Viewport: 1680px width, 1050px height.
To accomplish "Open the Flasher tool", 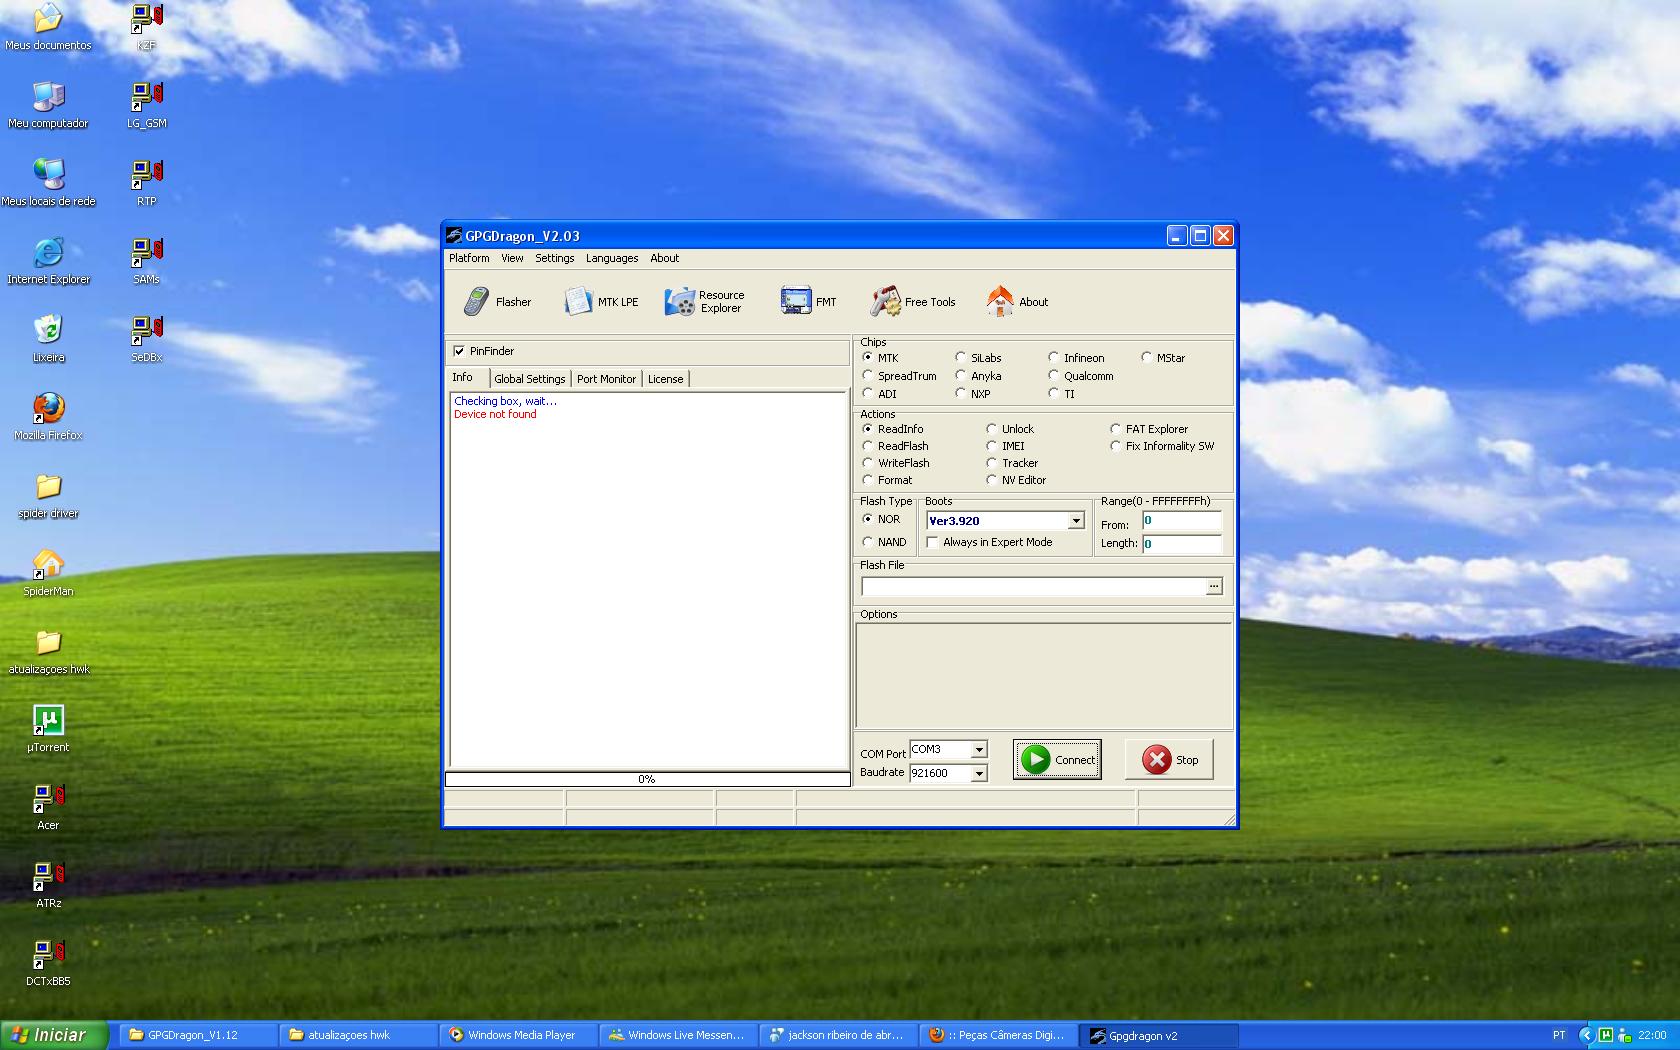I will pyautogui.click(x=497, y=301).
